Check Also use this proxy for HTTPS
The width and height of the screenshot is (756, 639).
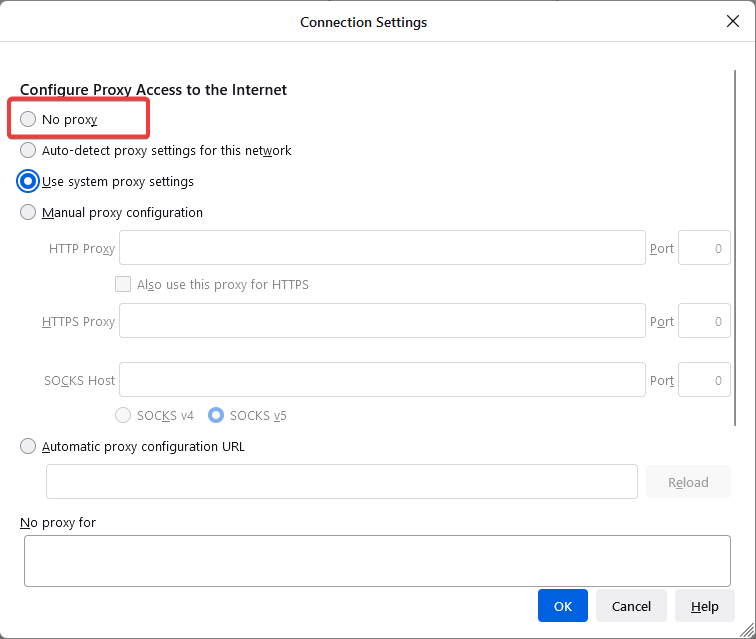(123, 284)
